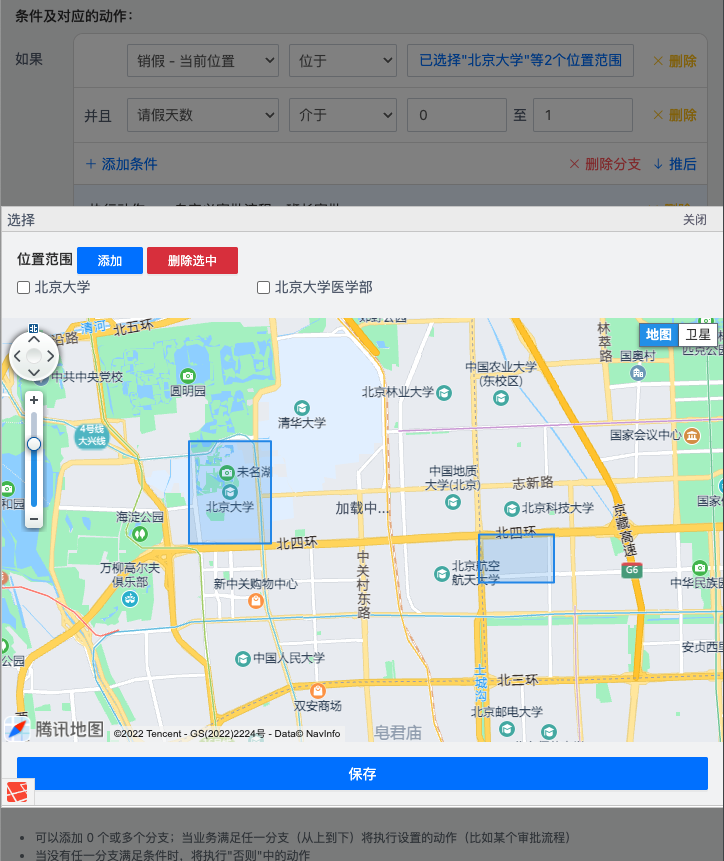Click the red 删除选中 button
This screenshot has width=724, height=861.
click(x=192, y=260)
